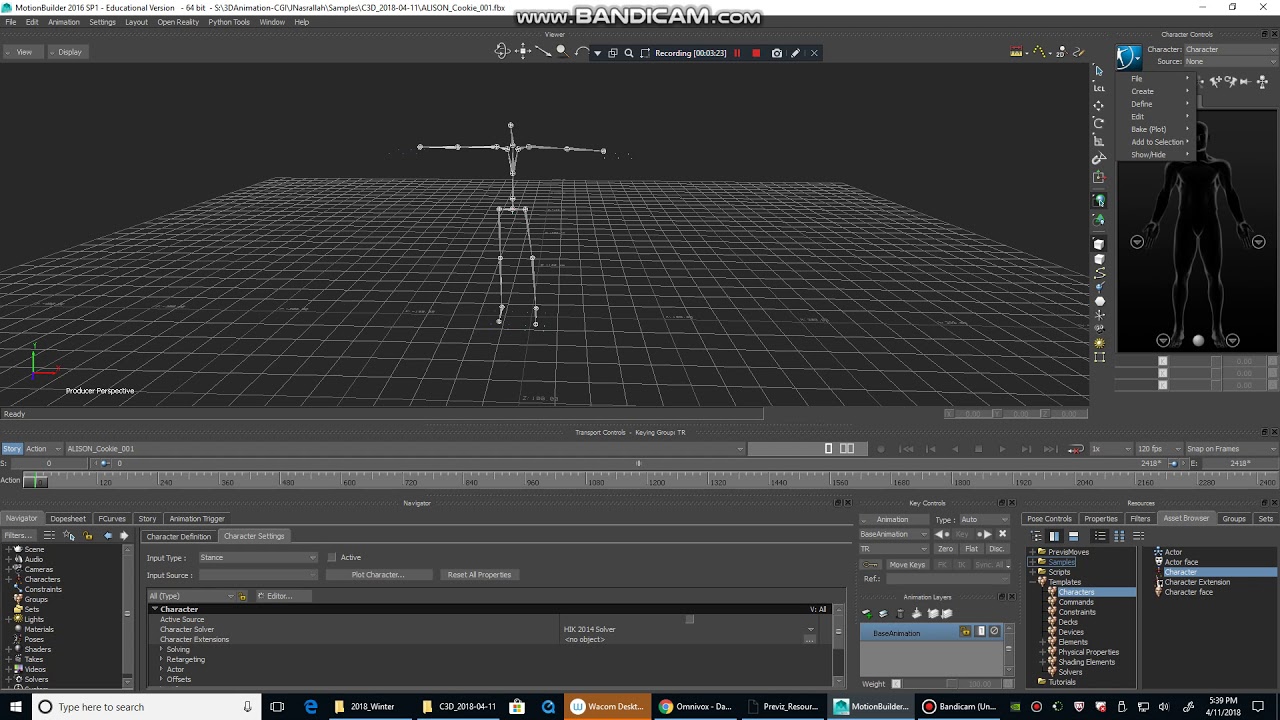Open the Input Type Stance dropdown
The image size is (1280, 720).
pos(258,557)
